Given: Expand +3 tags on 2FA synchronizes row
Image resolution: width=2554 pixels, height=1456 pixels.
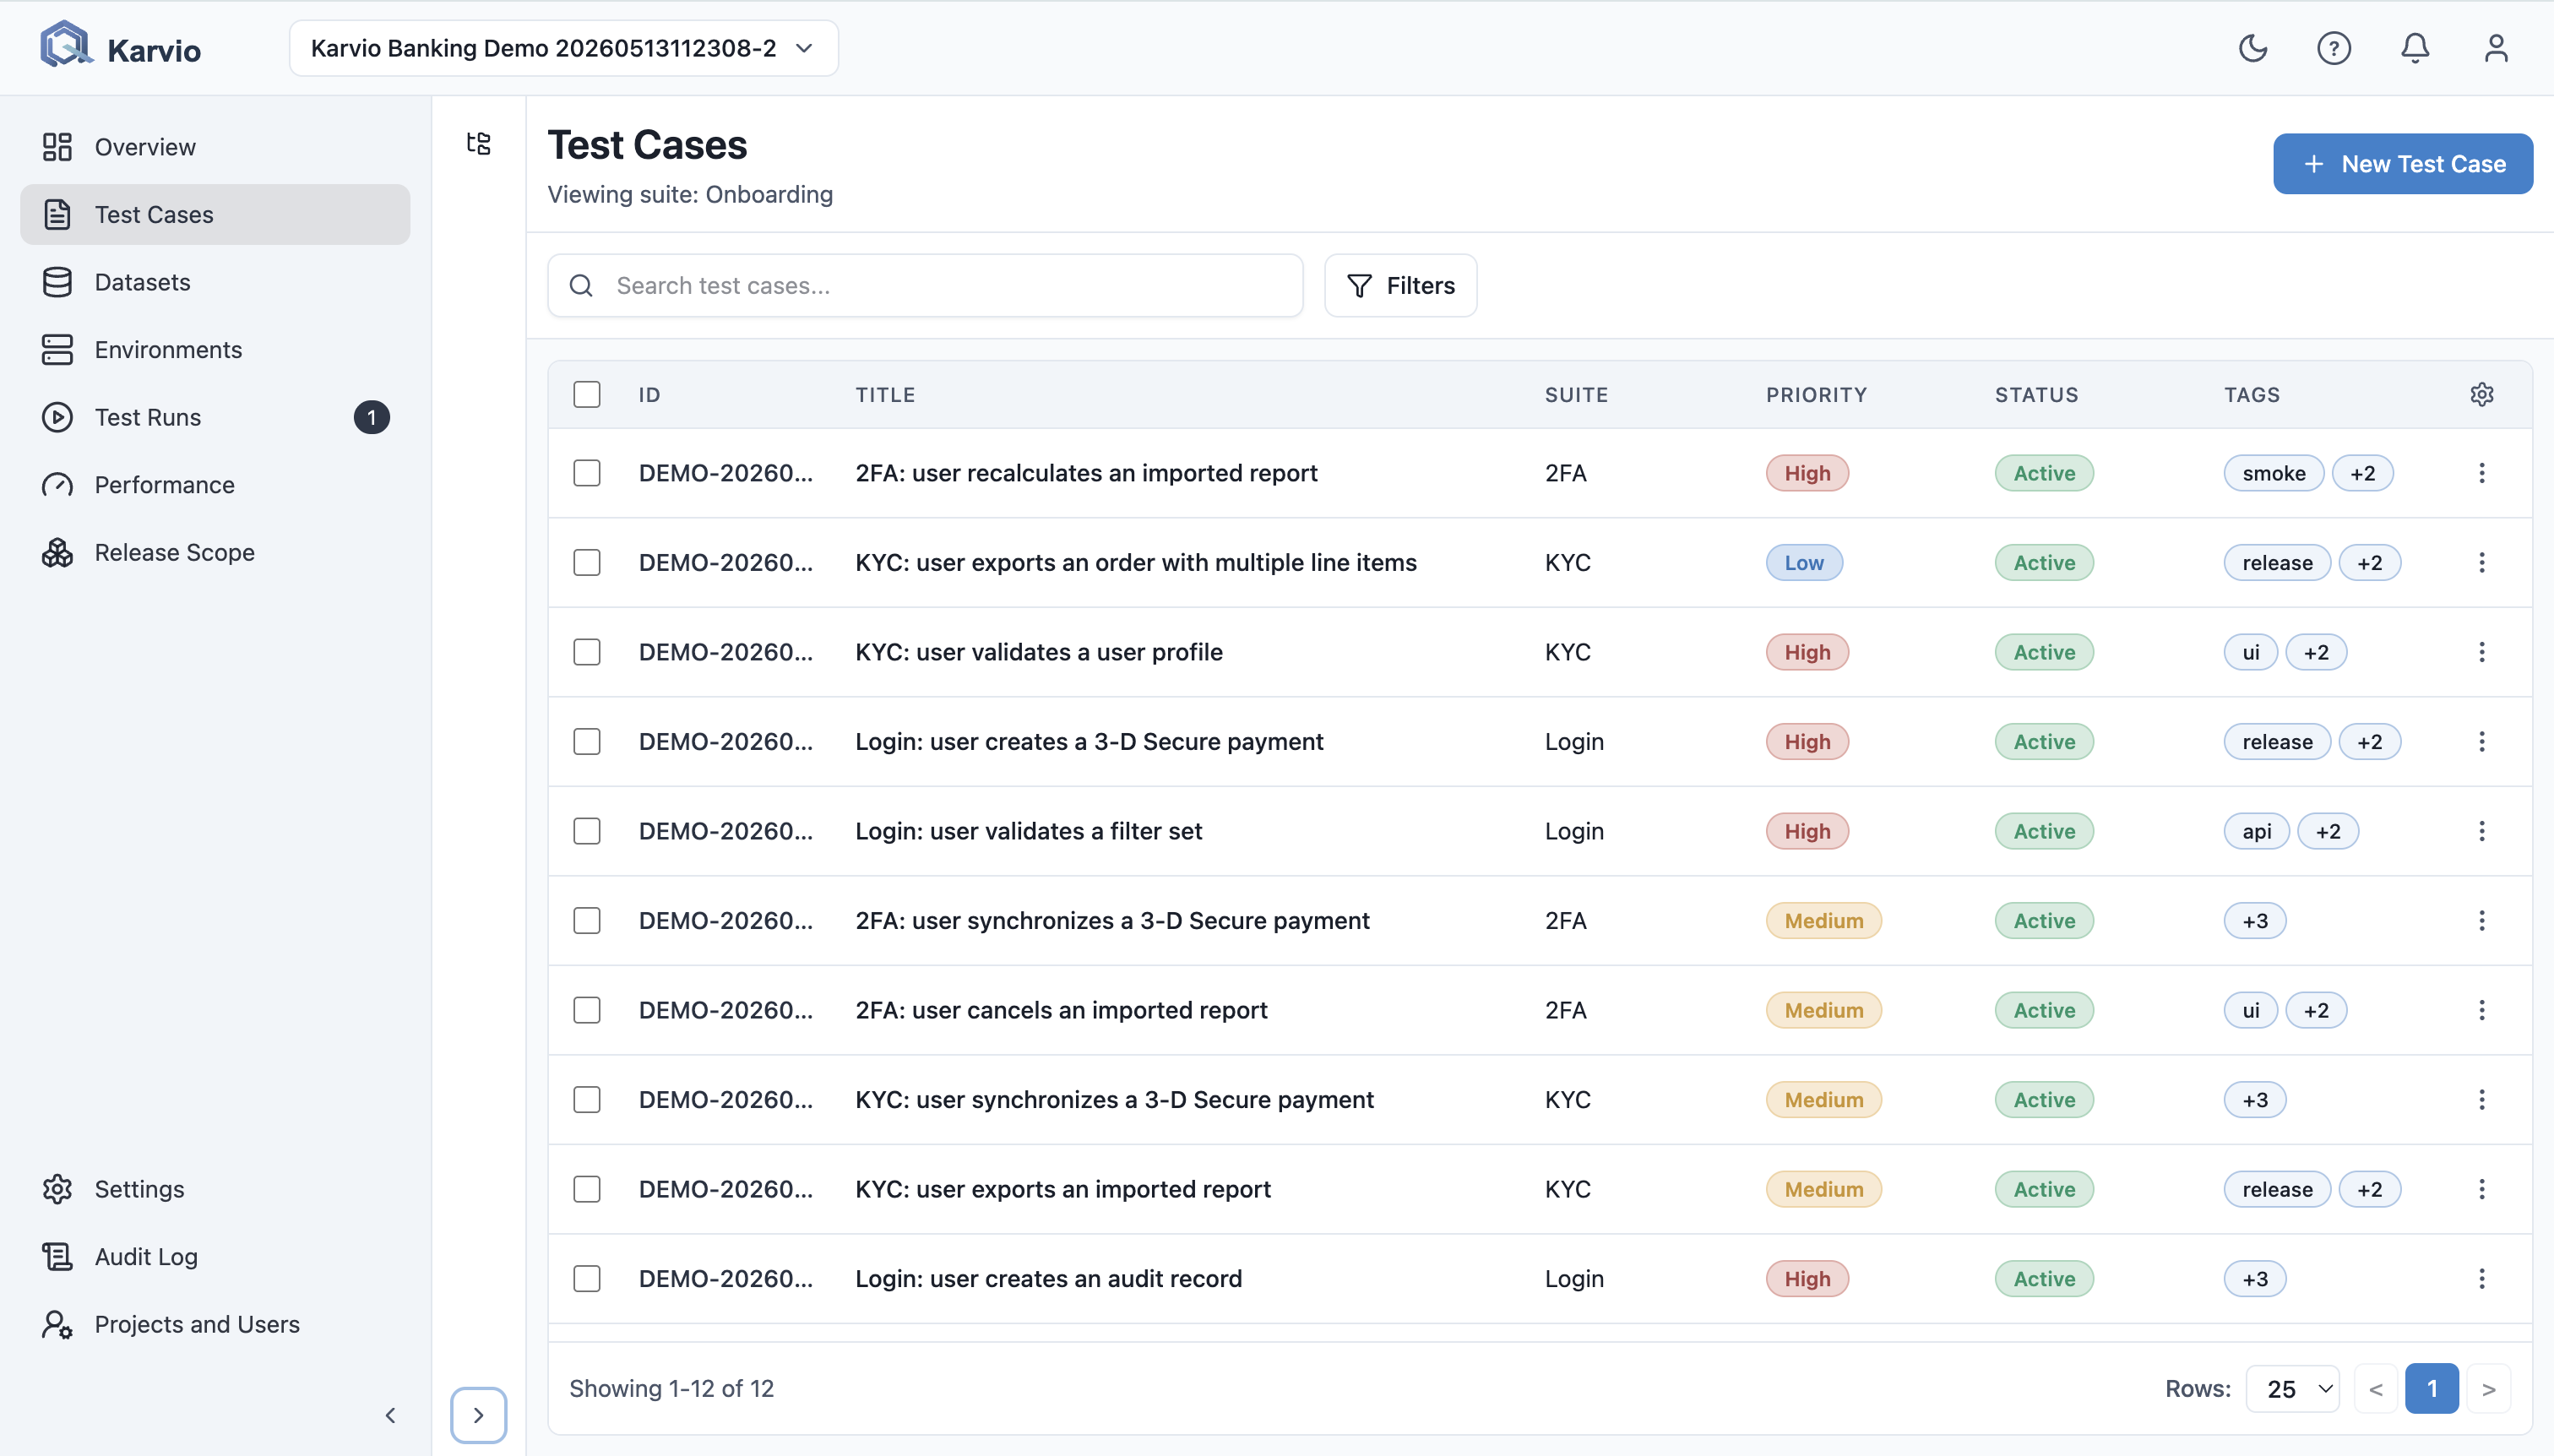Looking at the screenshot, I should (2254, 920).
